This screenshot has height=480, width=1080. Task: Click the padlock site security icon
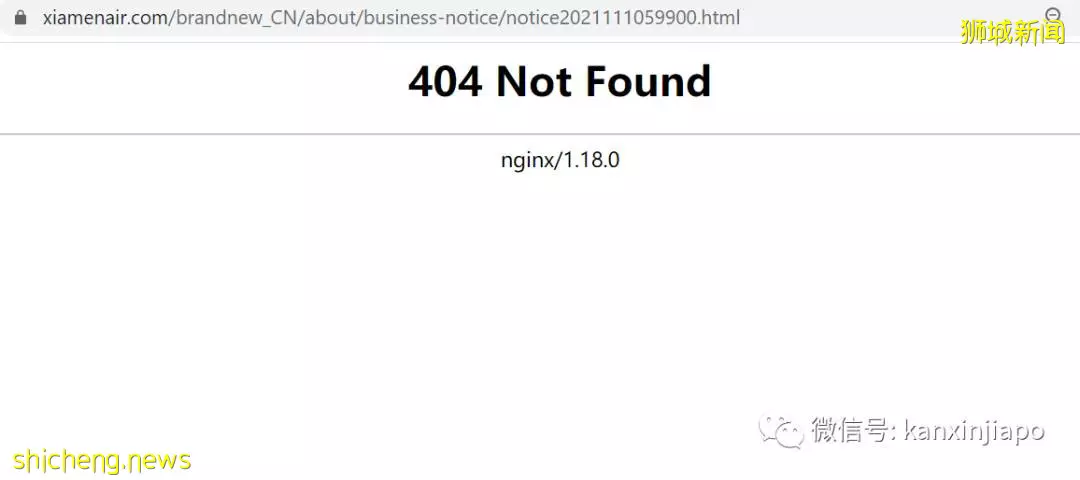point(20,18)
